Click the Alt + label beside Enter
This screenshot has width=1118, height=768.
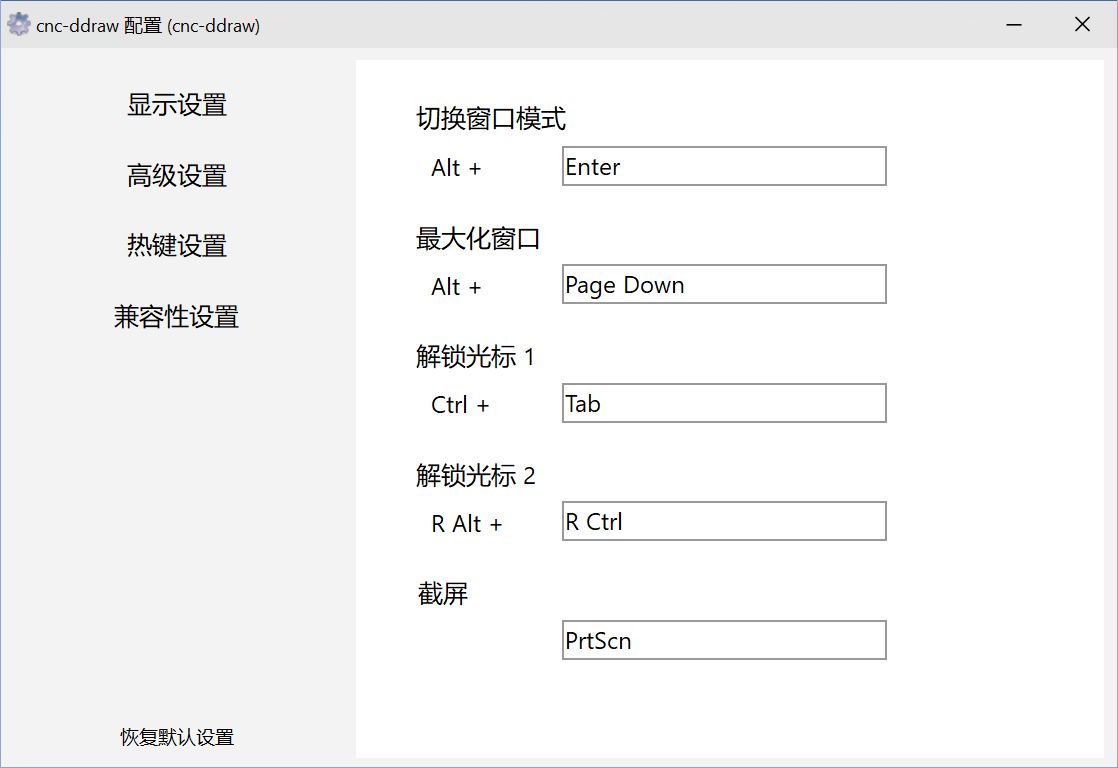click(x=456, y=168)
